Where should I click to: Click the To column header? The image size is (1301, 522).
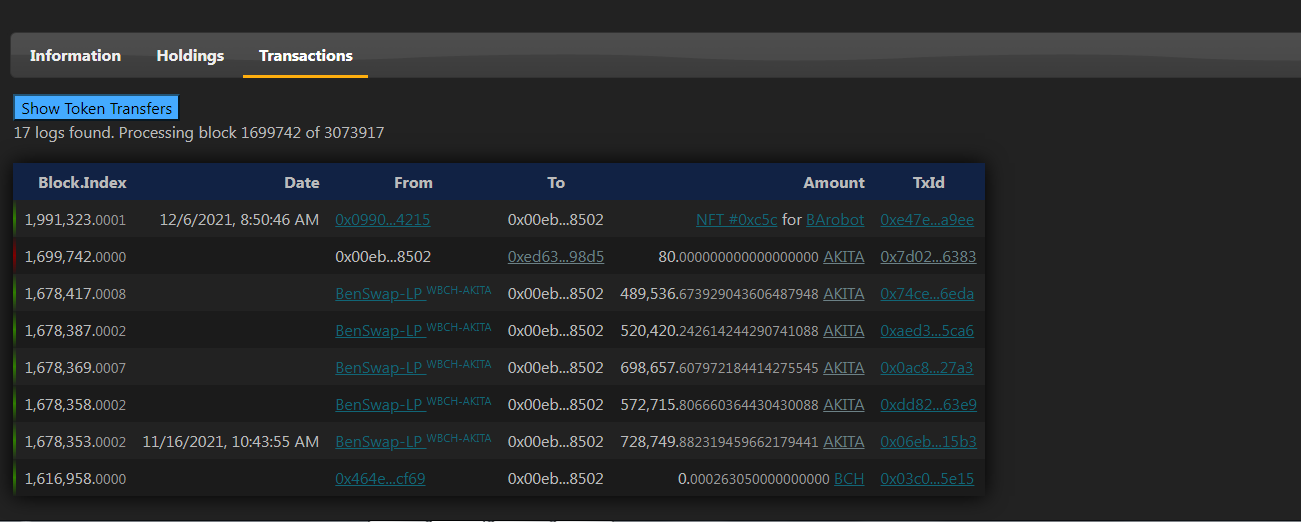coord(556,182)
